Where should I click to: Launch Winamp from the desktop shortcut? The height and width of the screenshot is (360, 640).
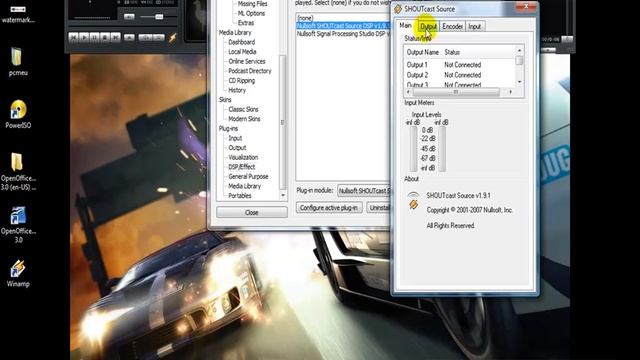[x=18, y=273]
